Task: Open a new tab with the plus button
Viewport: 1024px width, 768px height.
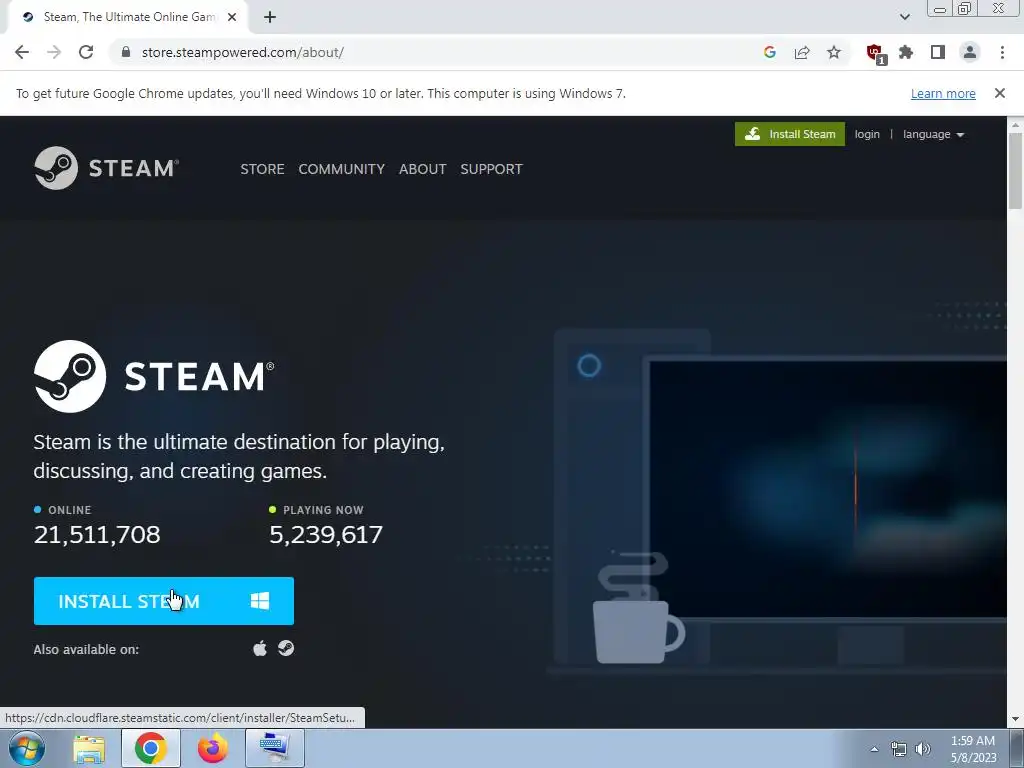Action: 270,17
